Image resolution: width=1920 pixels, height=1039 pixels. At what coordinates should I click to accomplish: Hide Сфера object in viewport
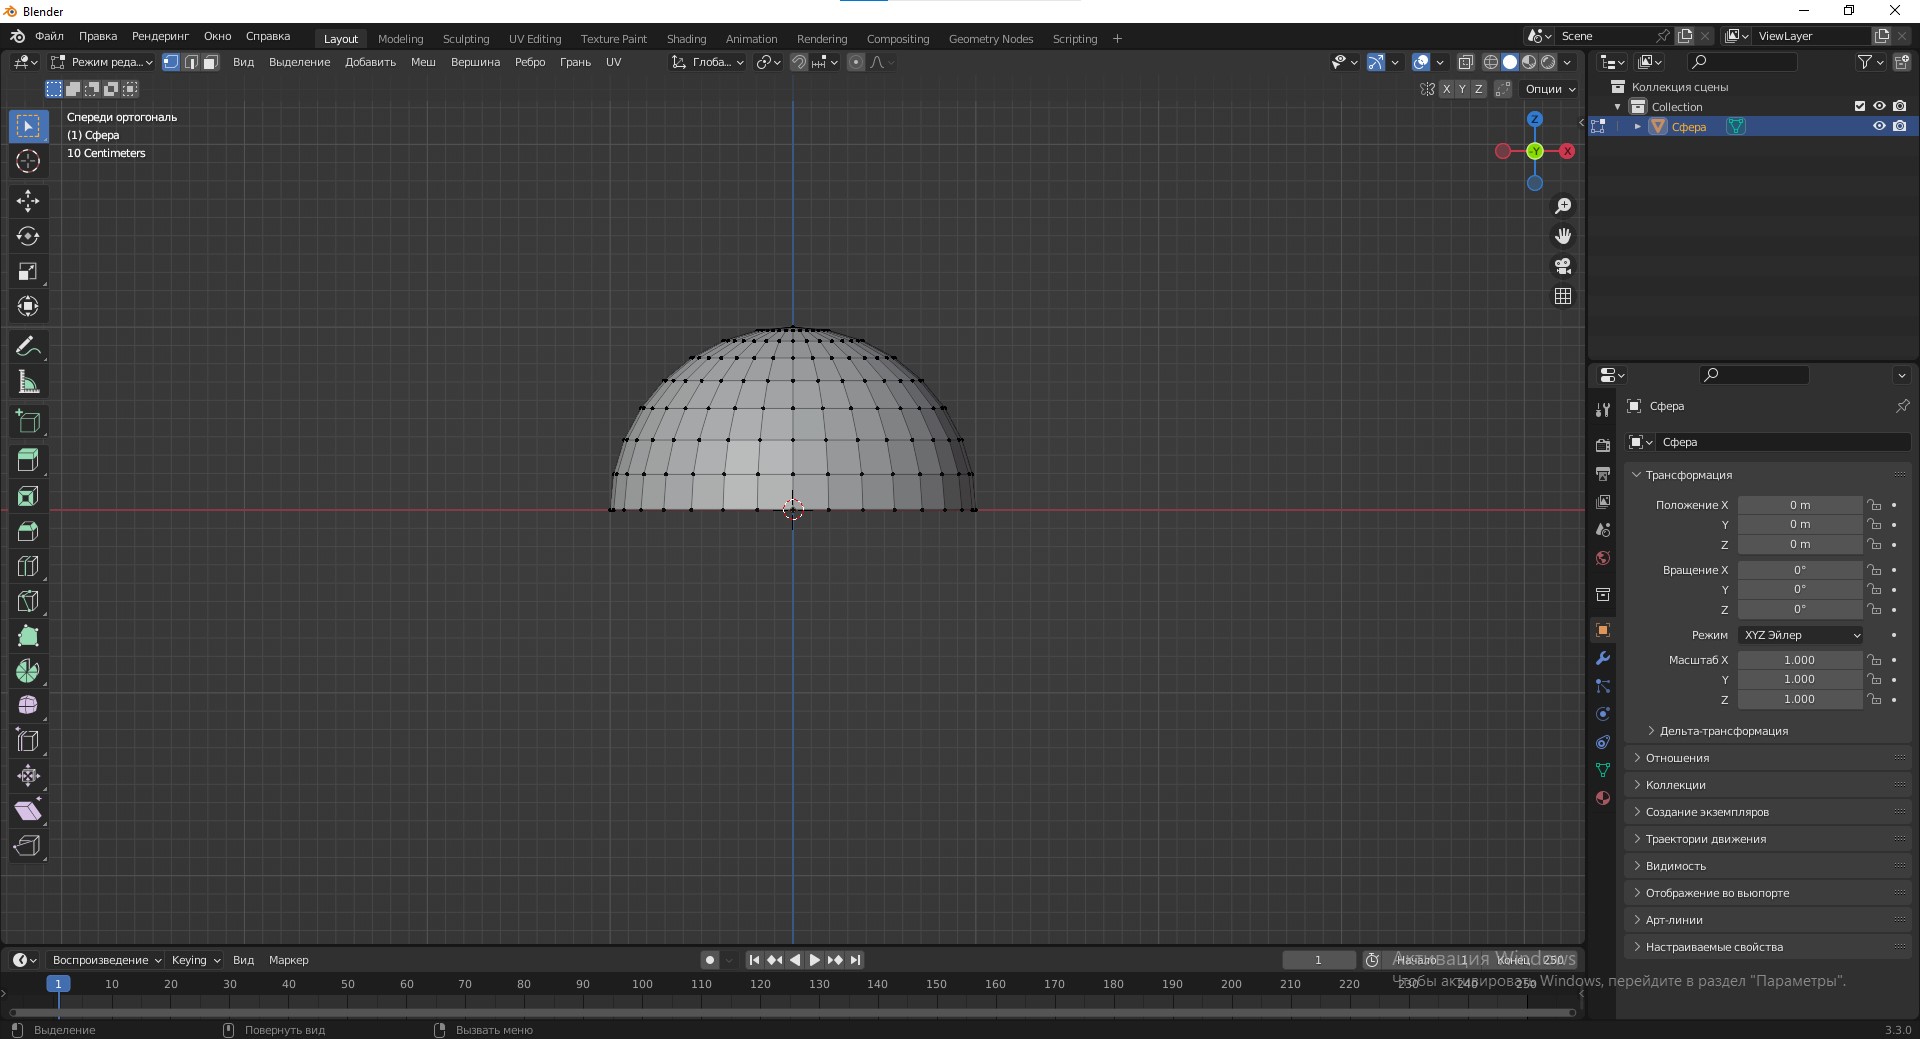pos(1879,126)
